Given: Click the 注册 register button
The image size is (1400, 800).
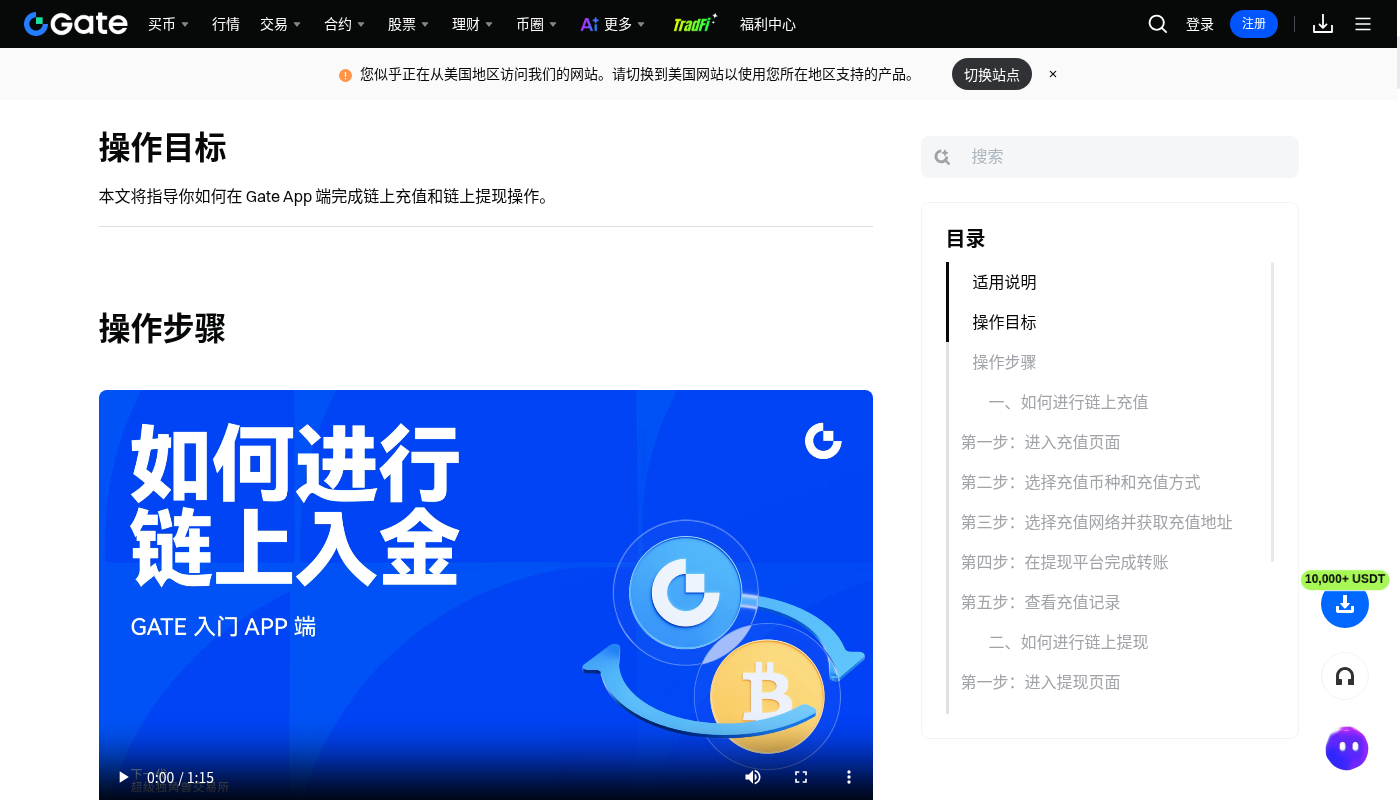Looking at the screenshot, I should pos(1254,24).
